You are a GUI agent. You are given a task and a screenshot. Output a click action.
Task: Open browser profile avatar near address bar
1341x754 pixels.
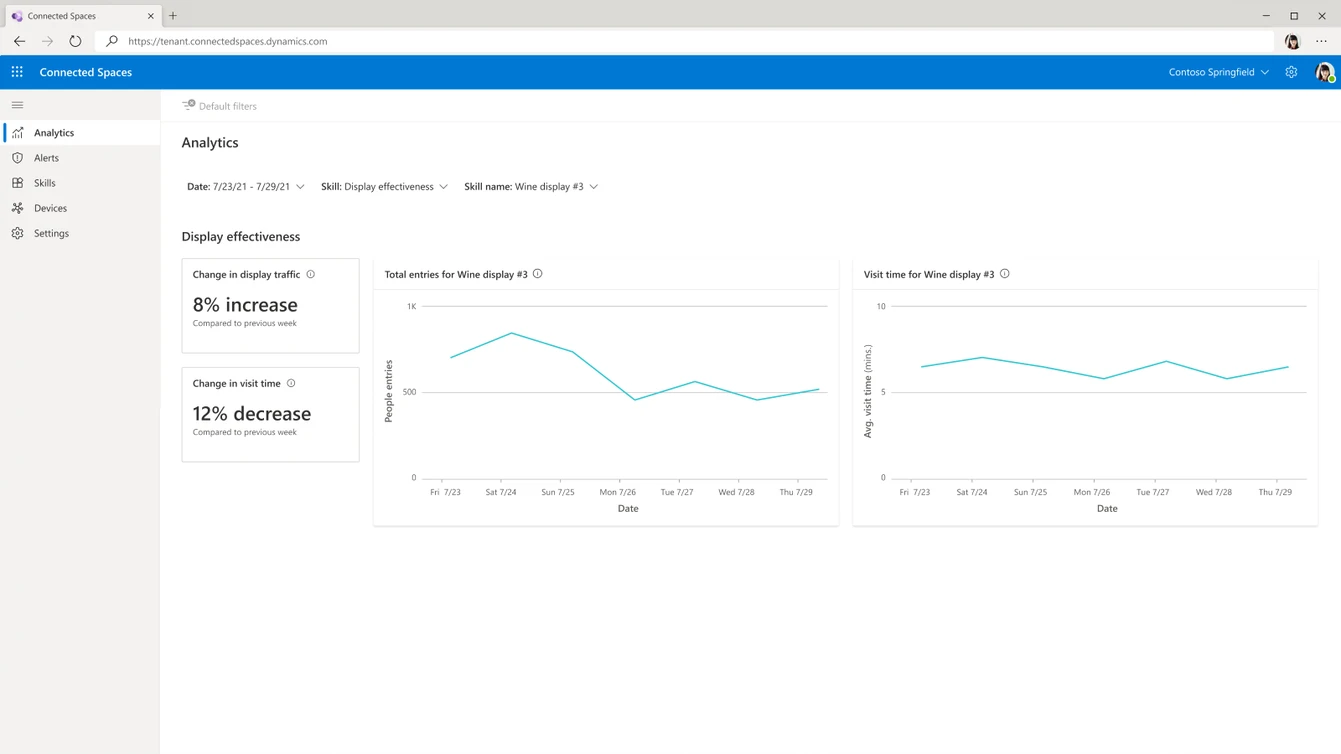pyautogui.click(x=1292, y=41)
